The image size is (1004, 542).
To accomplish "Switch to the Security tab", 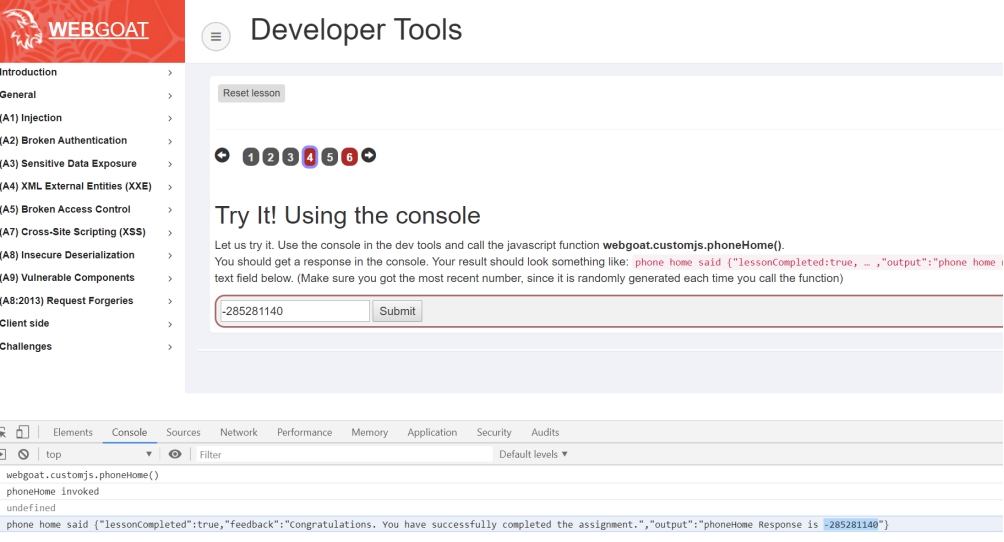I will coord(494,432).
